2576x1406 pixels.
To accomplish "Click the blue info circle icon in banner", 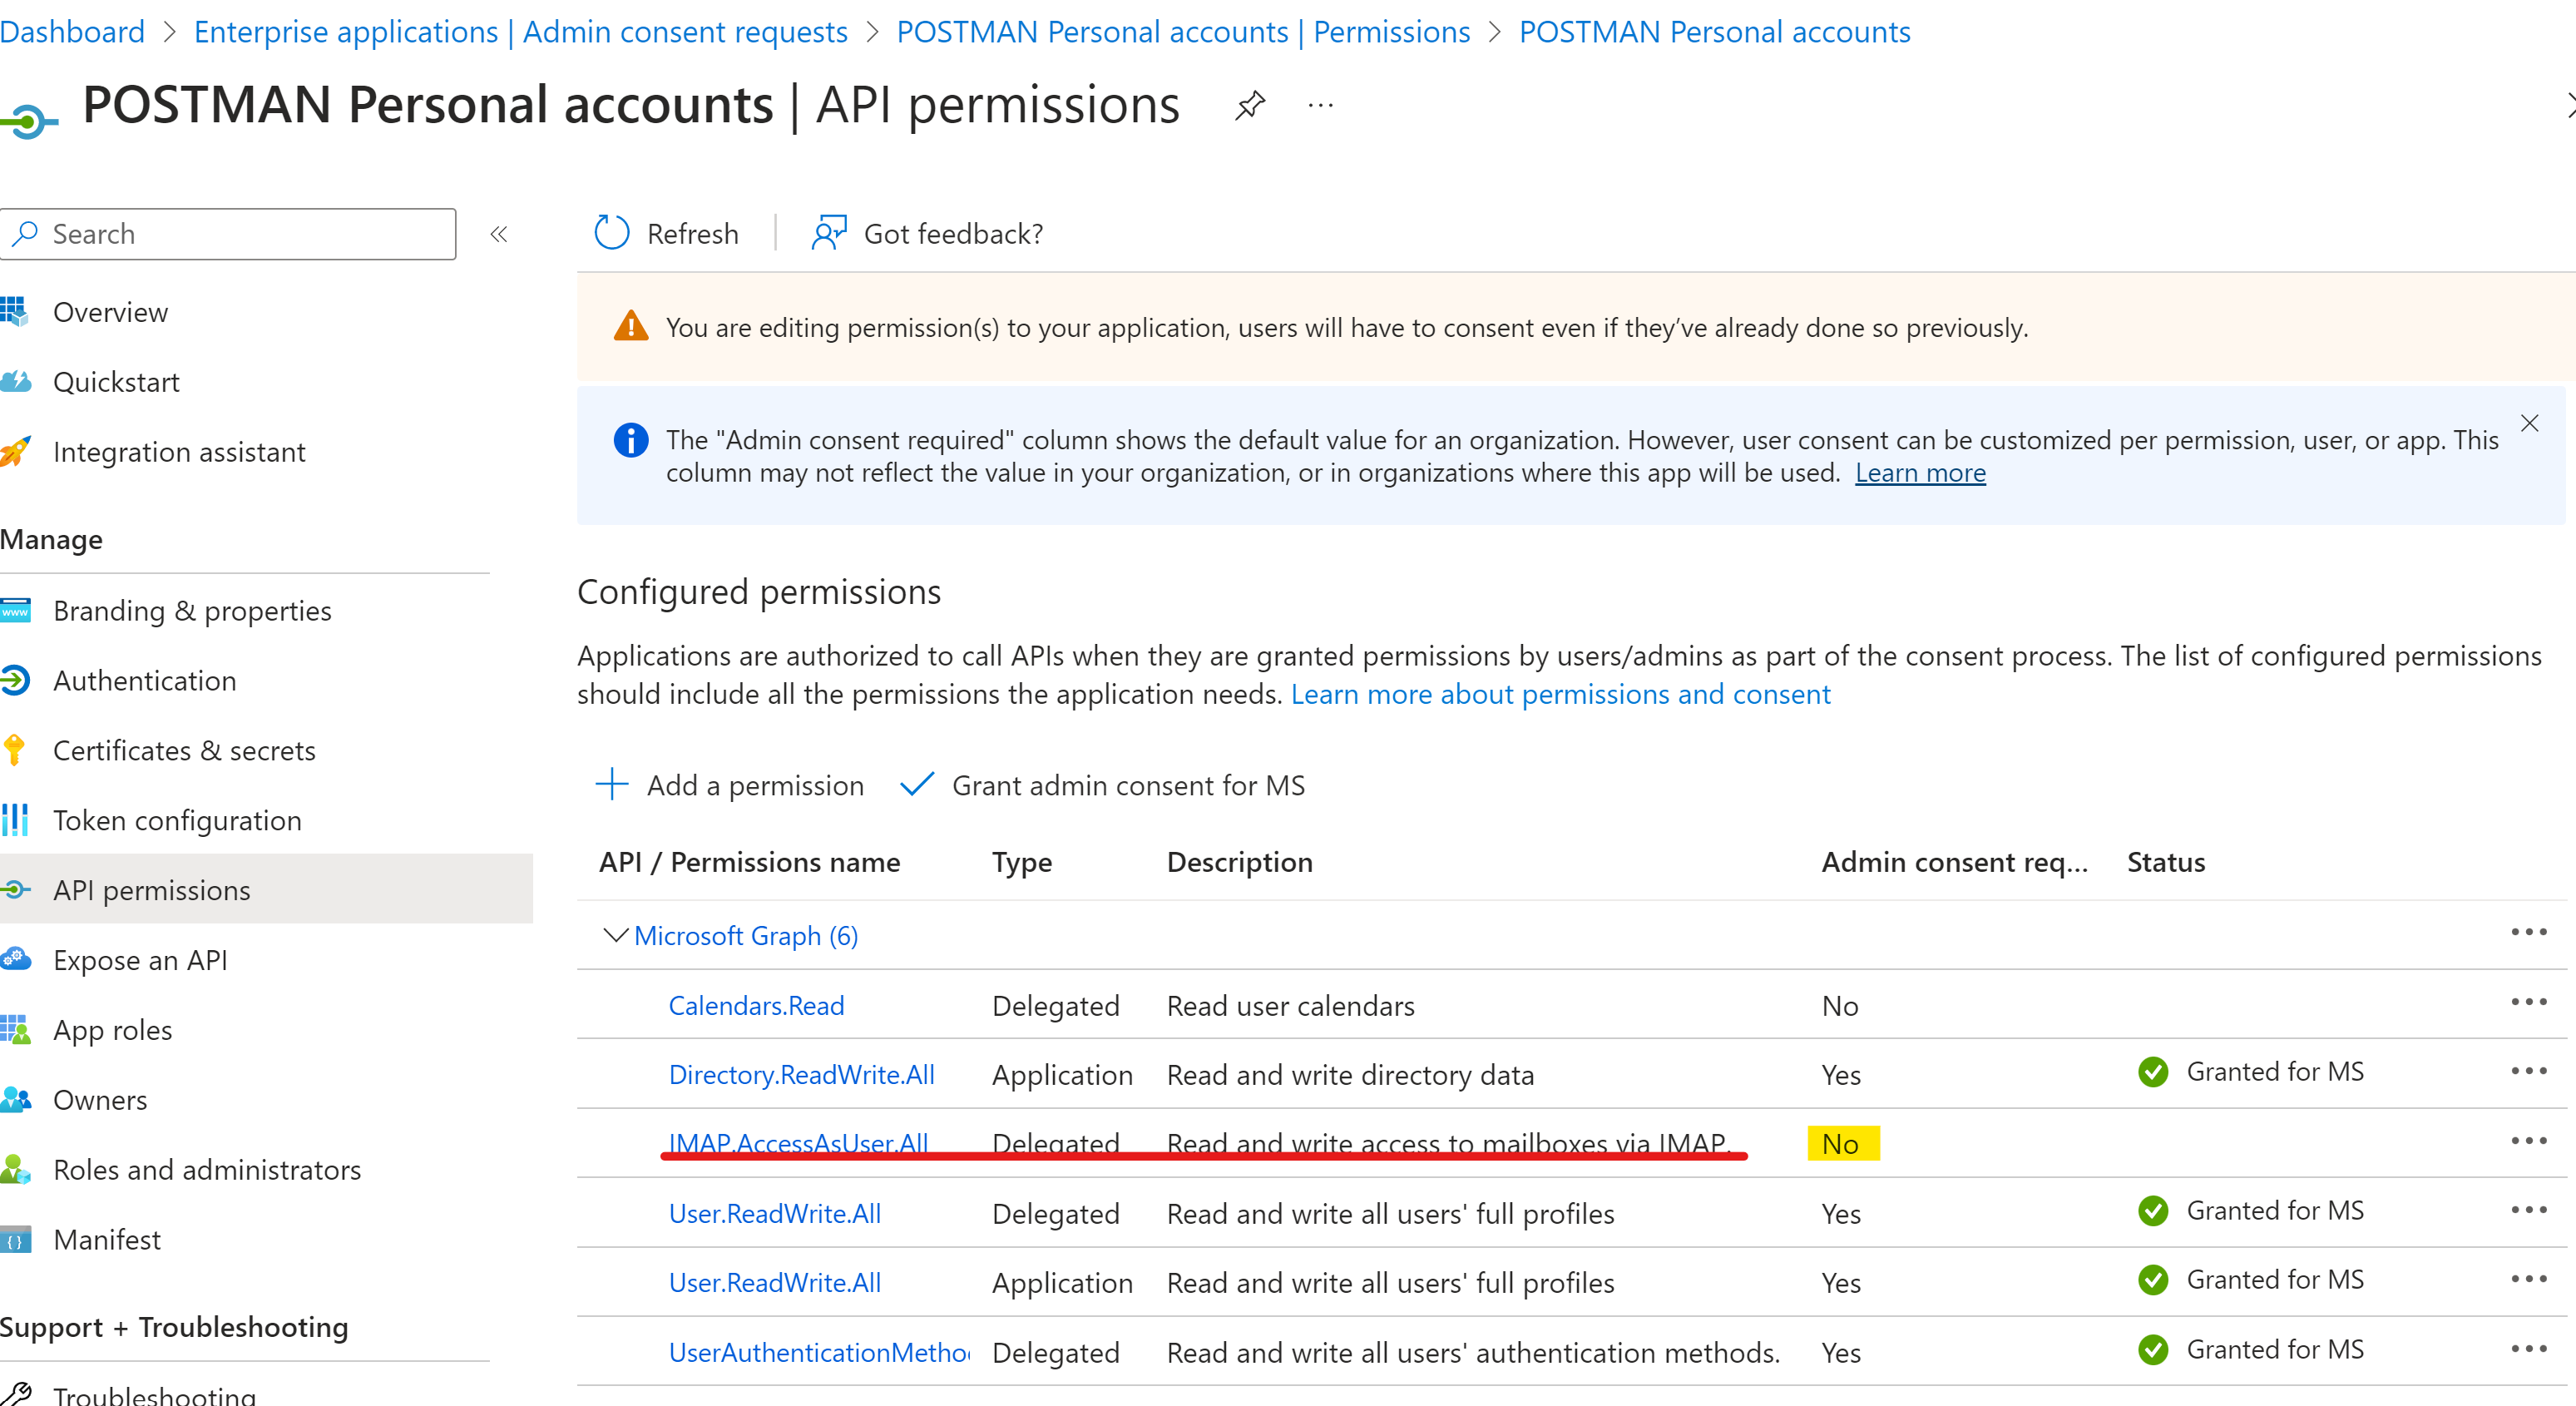I will 631,440.
